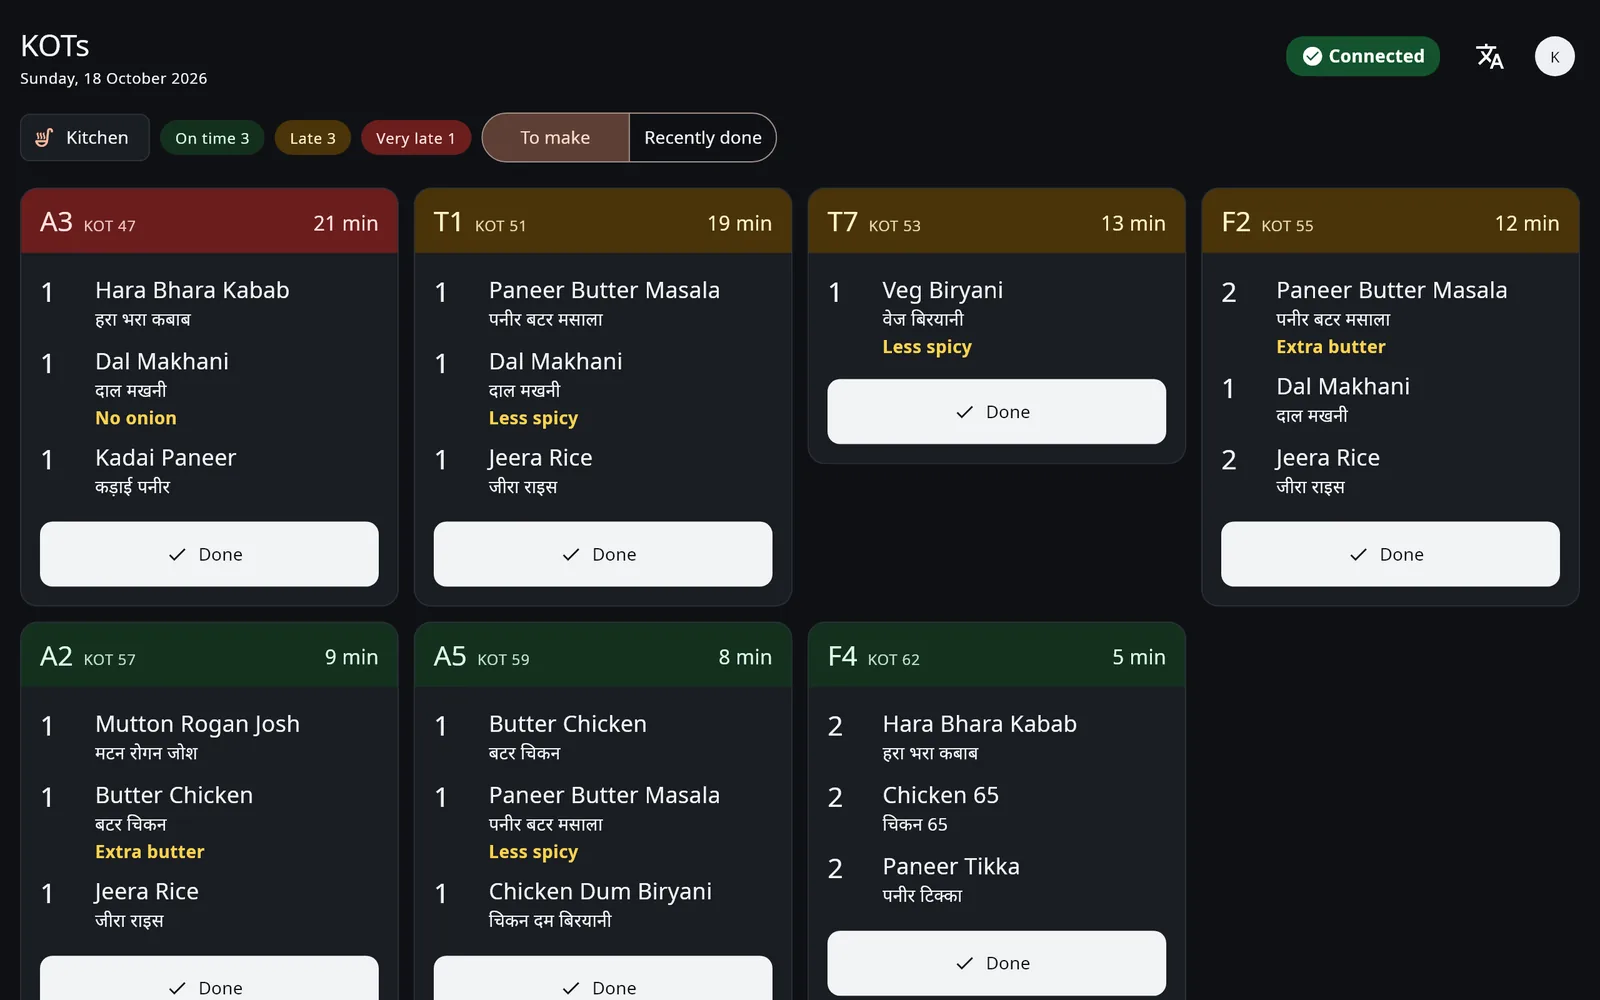Open the K user avatar menu
Screen dimensions: 1600x1000
point(1554,56)
